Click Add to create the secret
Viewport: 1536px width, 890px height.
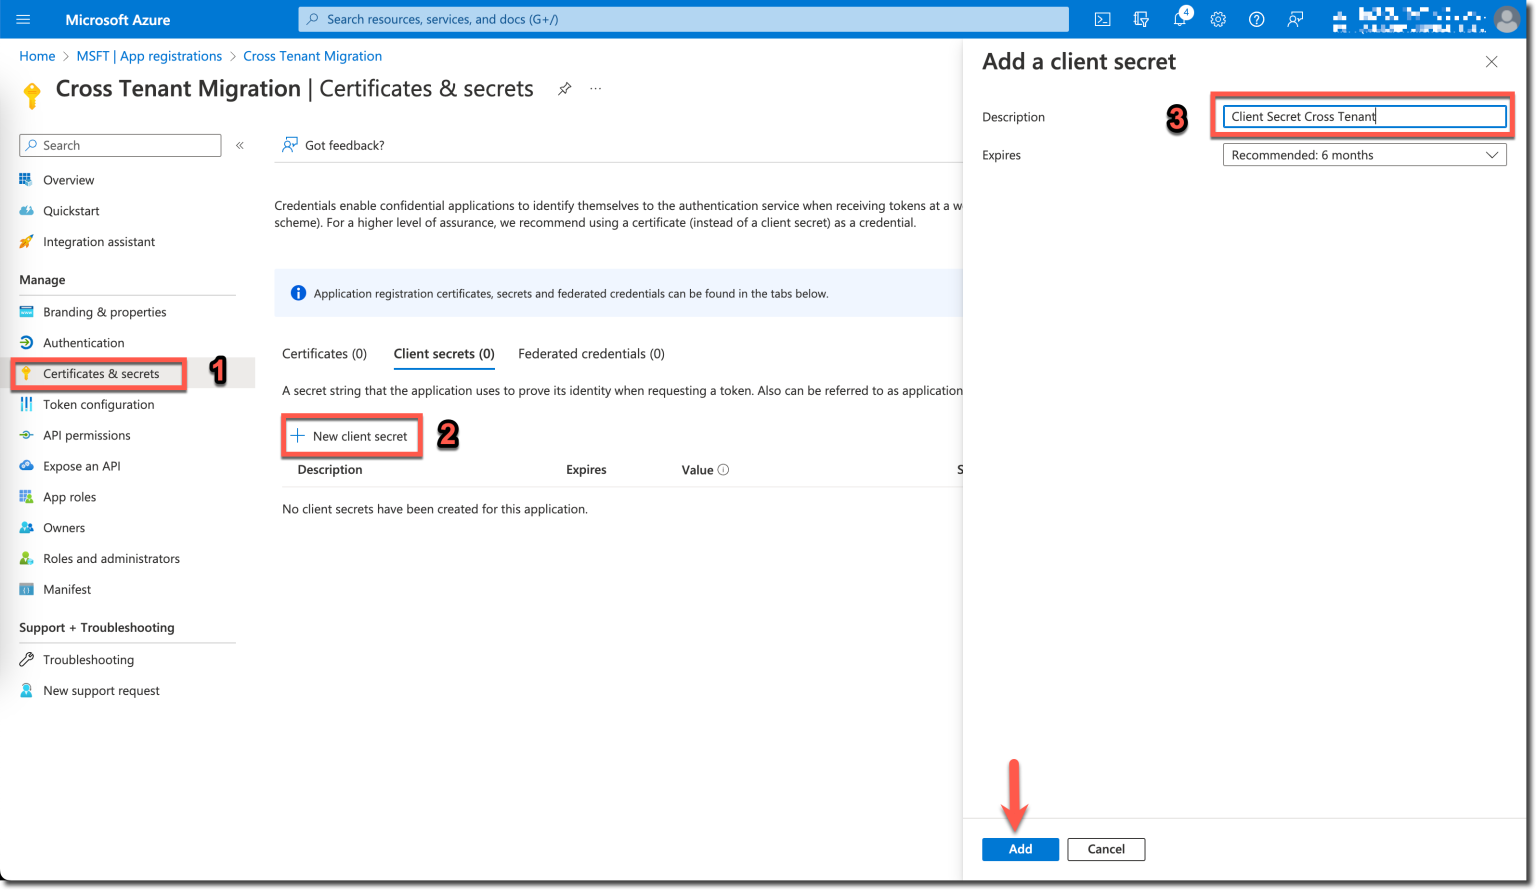point(1020,849)
